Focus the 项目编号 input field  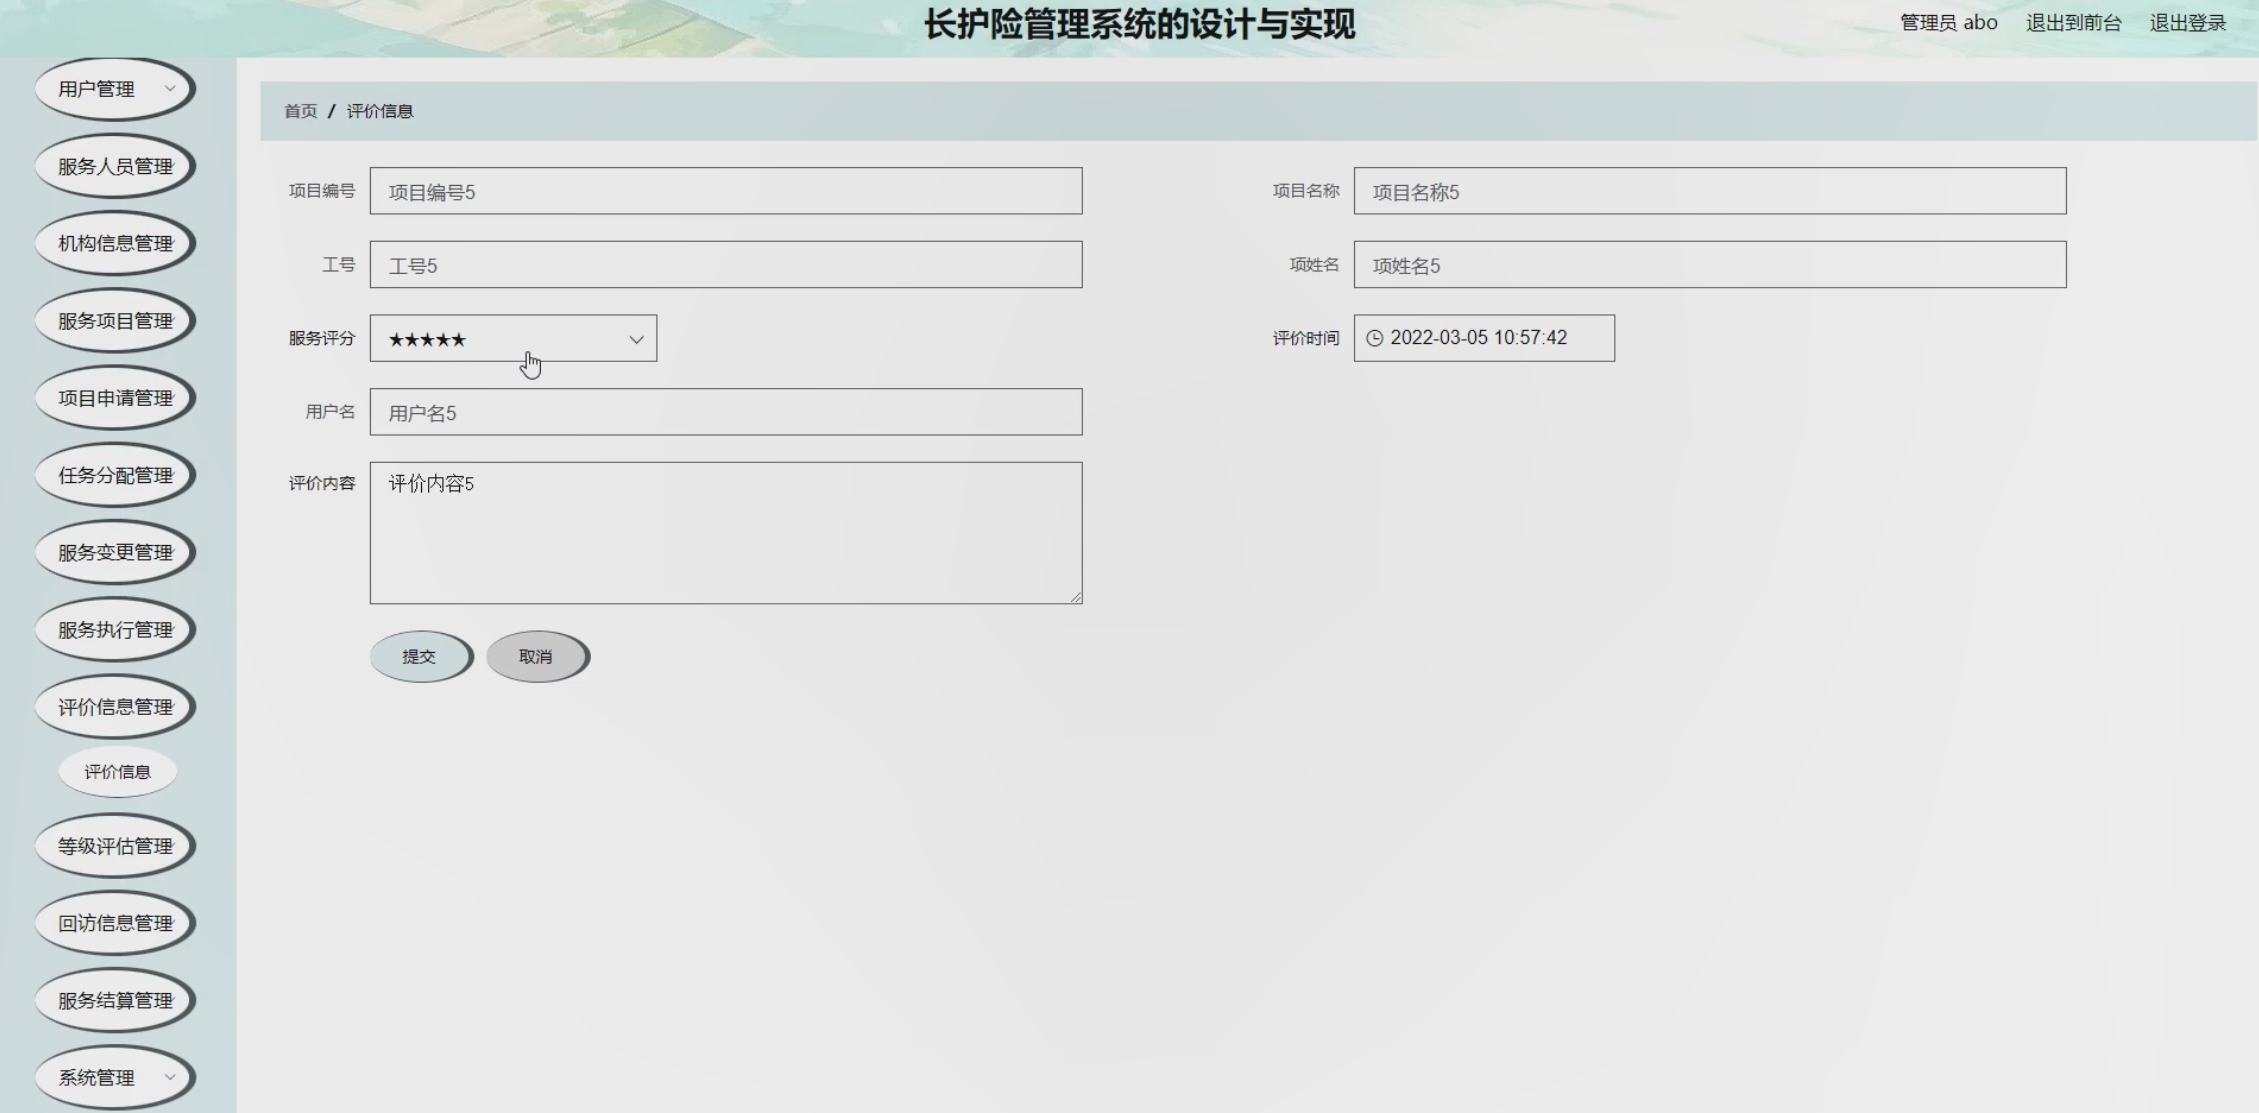click(725, 191)
